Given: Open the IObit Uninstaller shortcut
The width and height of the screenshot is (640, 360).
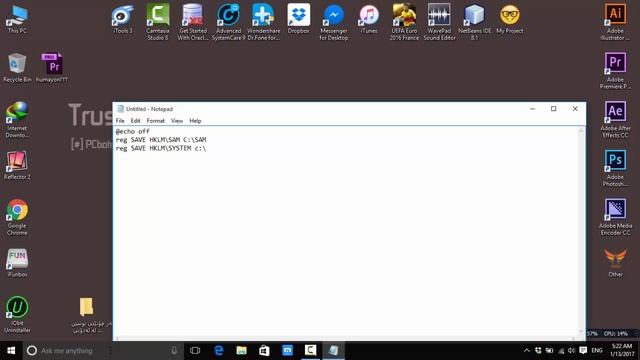Looking at the screenshot, I should tap(17, 314).
